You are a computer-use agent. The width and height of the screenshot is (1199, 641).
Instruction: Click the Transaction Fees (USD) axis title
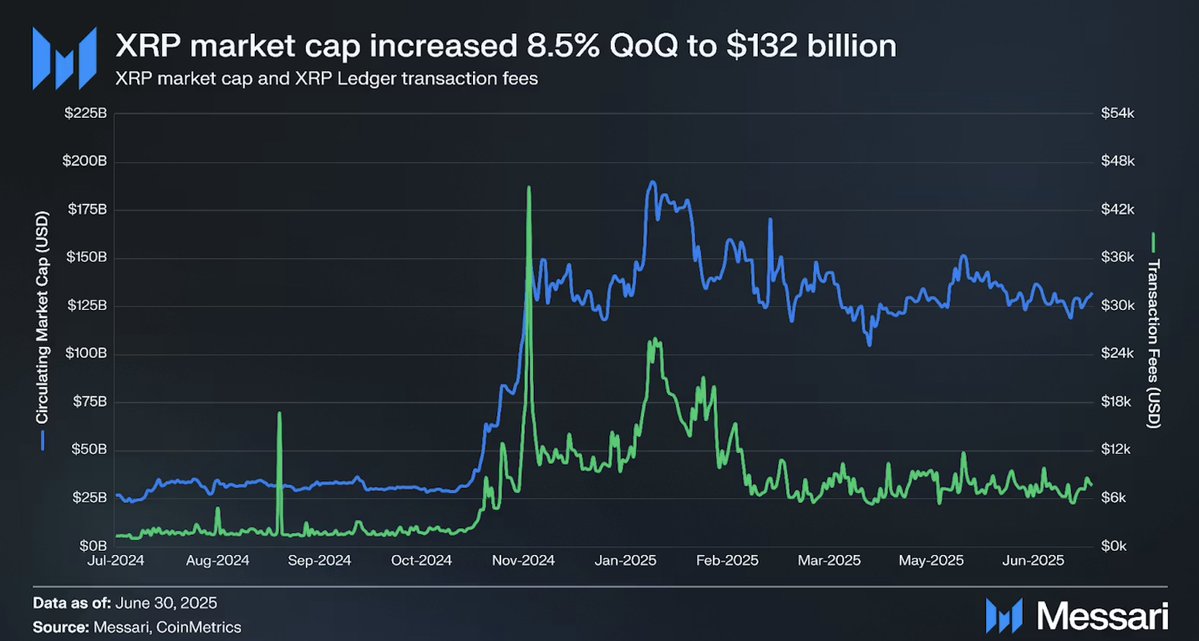1153,343
